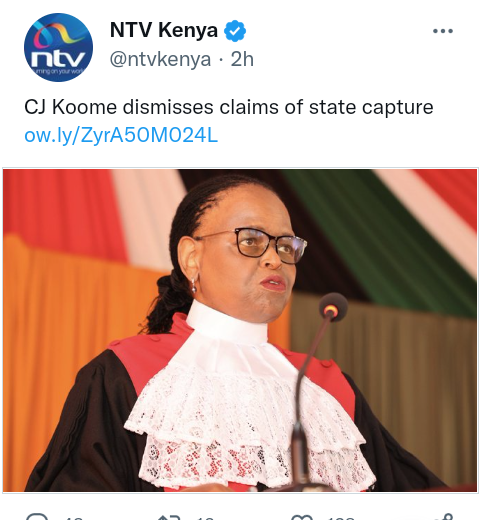This screenshot has height=520, width=480.
Task: Click the reply speech bubble icon
Action: coord(37,517)
